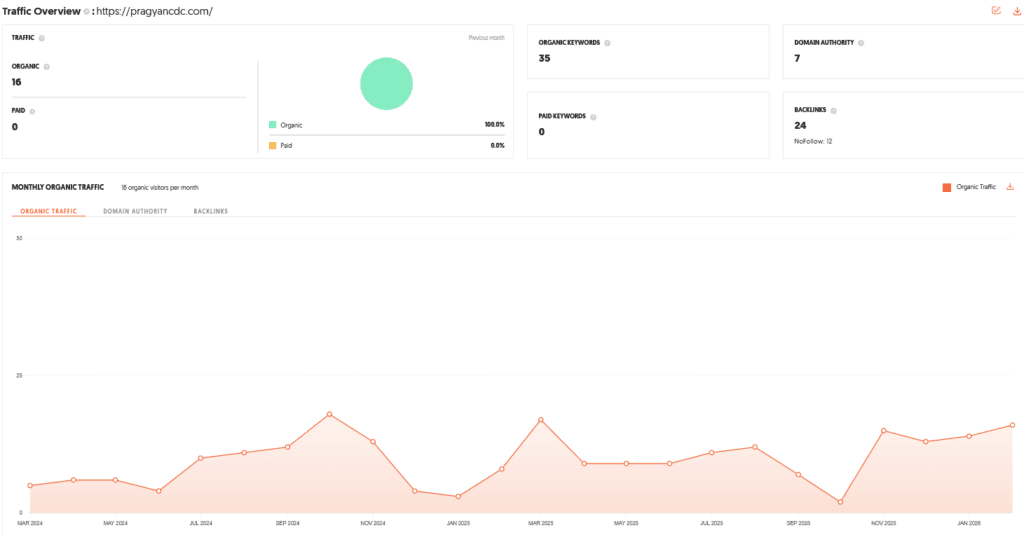
Task: Open info tooltip for Domain Authority card
Action: tap(860, 43)
